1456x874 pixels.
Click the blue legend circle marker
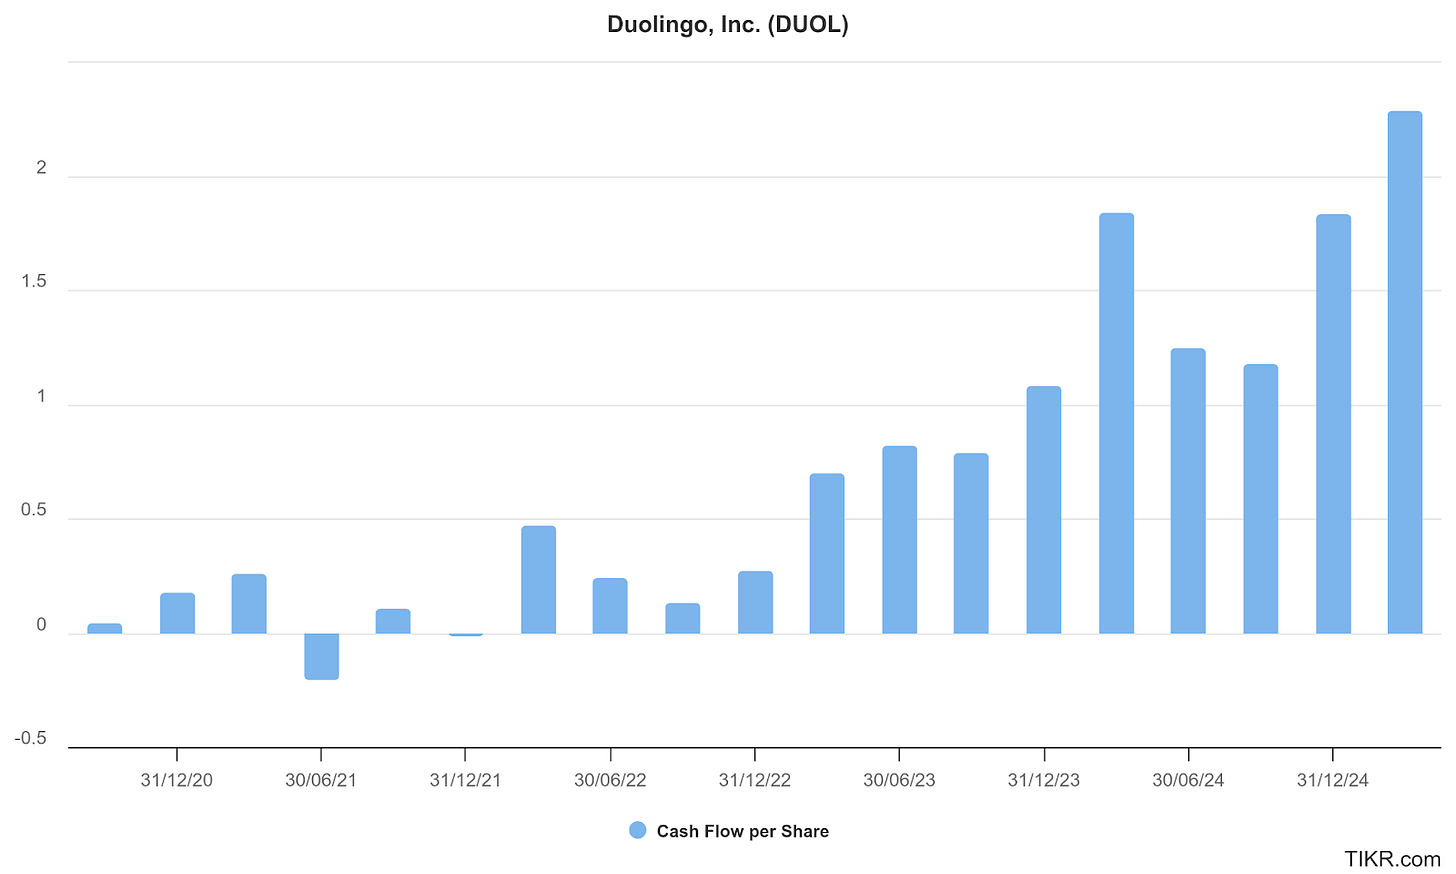click(x=637, y=830)
